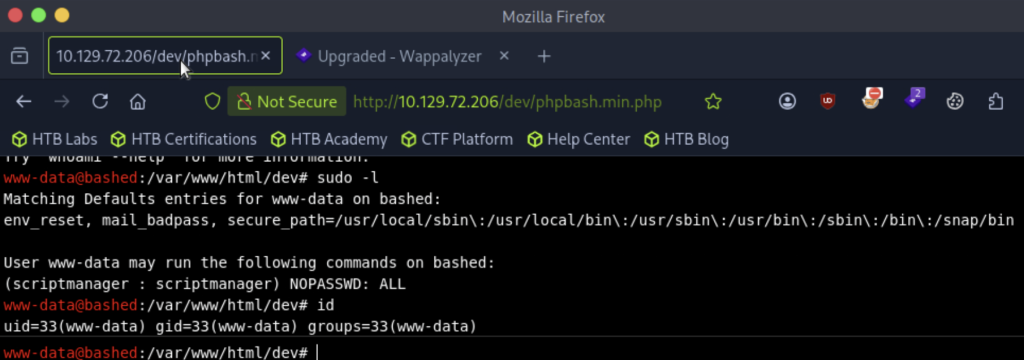1024x360 pixels.
Task: Click the 'NOPASSWD: ALL' sudoers line
Action: [x=204, y=284]
